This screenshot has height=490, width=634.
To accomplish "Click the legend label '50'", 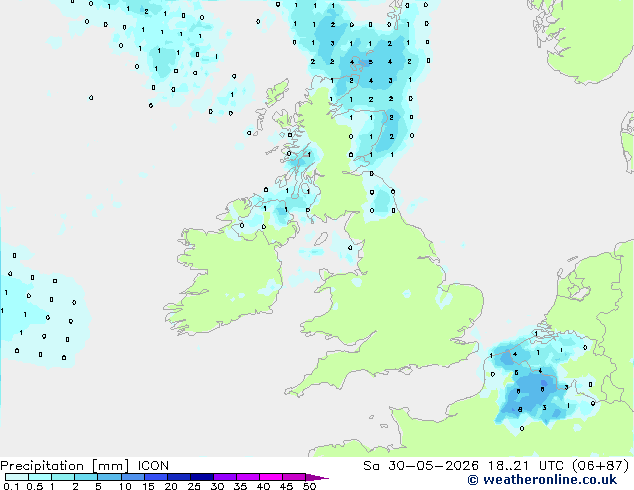I will (309, 486).
